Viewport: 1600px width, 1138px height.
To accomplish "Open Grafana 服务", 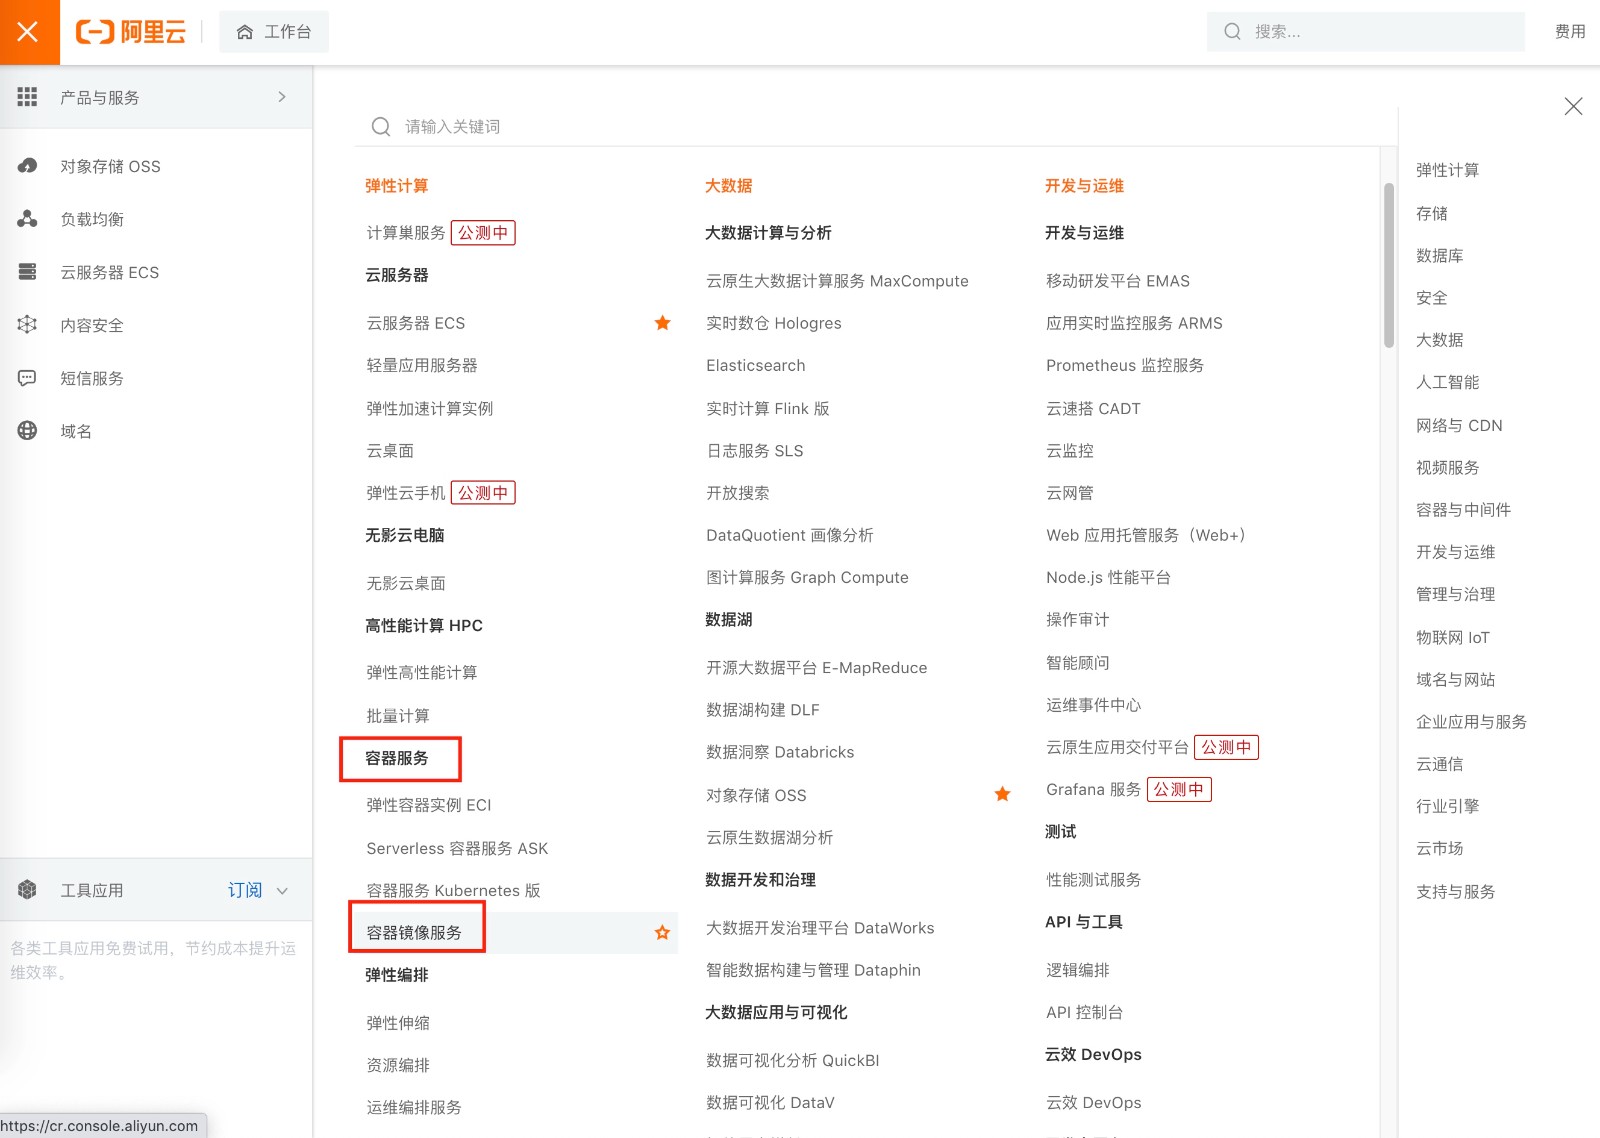I will click(x=1093, y=789).
